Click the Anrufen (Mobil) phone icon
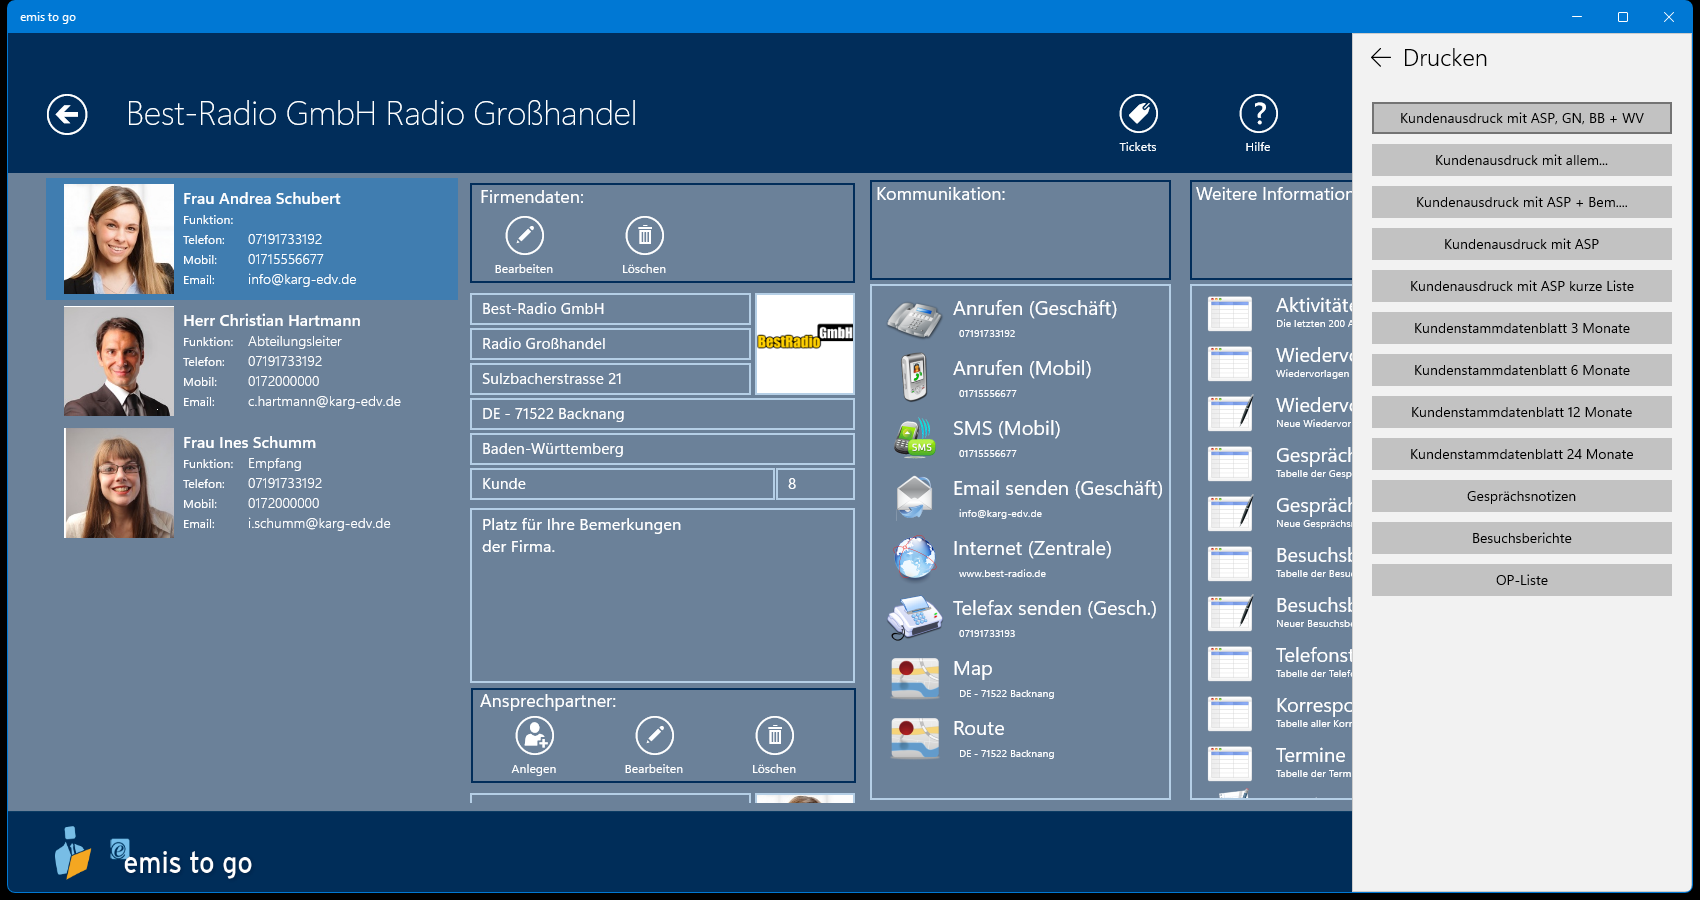 click(x=914, y=378)
